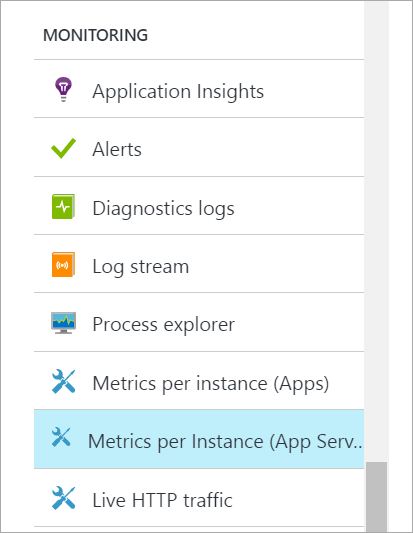
Task: Click the green checkmark Alerts icon
Action: coord(64,148)
